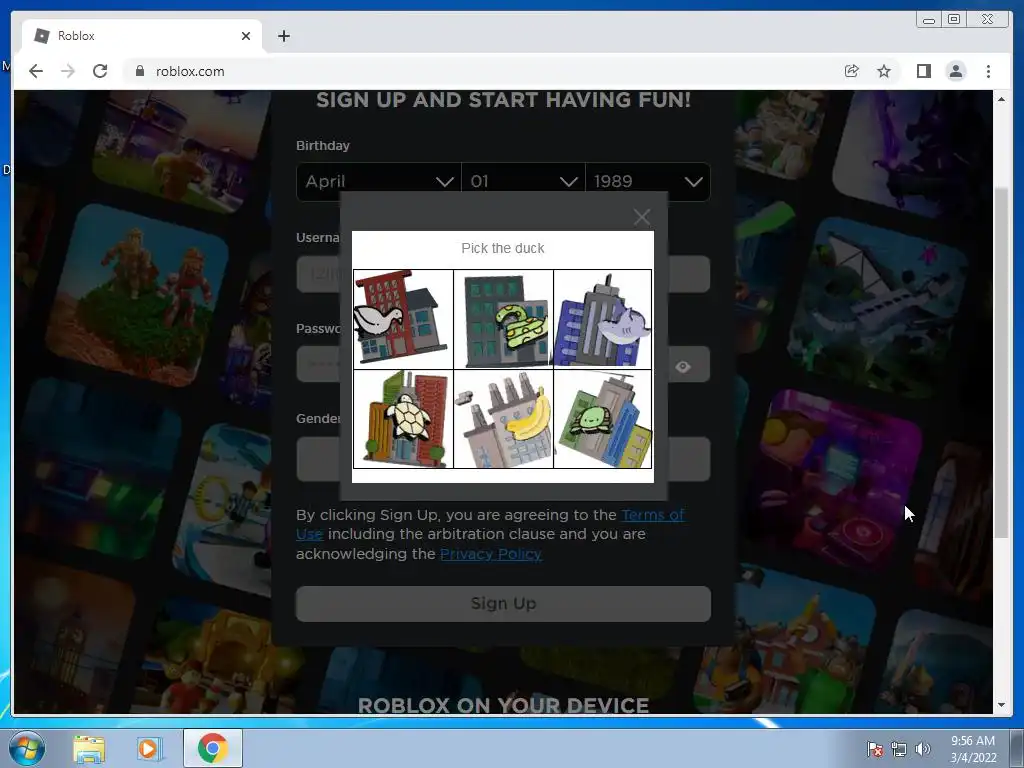Viewport: 1024px width, 768px height.
Task: Pick the shark on skyscraper tile
Action: pyautogui.click(x=602, y=319)
